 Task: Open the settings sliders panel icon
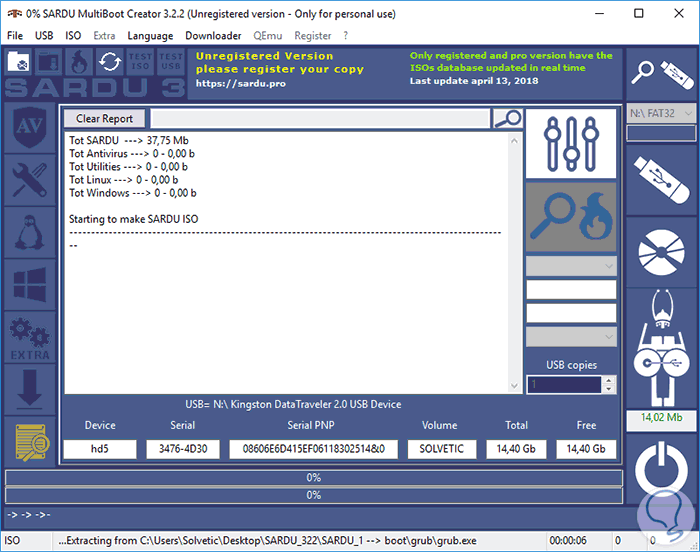point(571,144)
